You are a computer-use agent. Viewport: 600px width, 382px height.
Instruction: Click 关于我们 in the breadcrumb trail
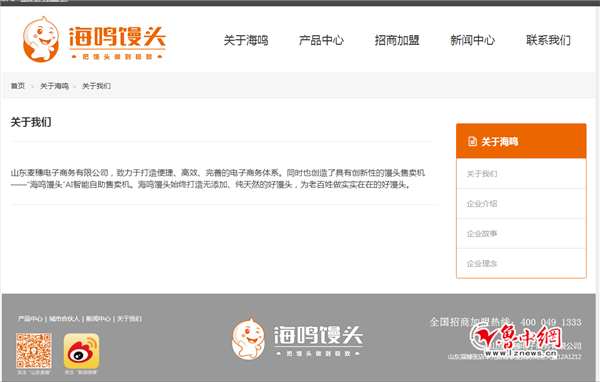click(96, 86)
